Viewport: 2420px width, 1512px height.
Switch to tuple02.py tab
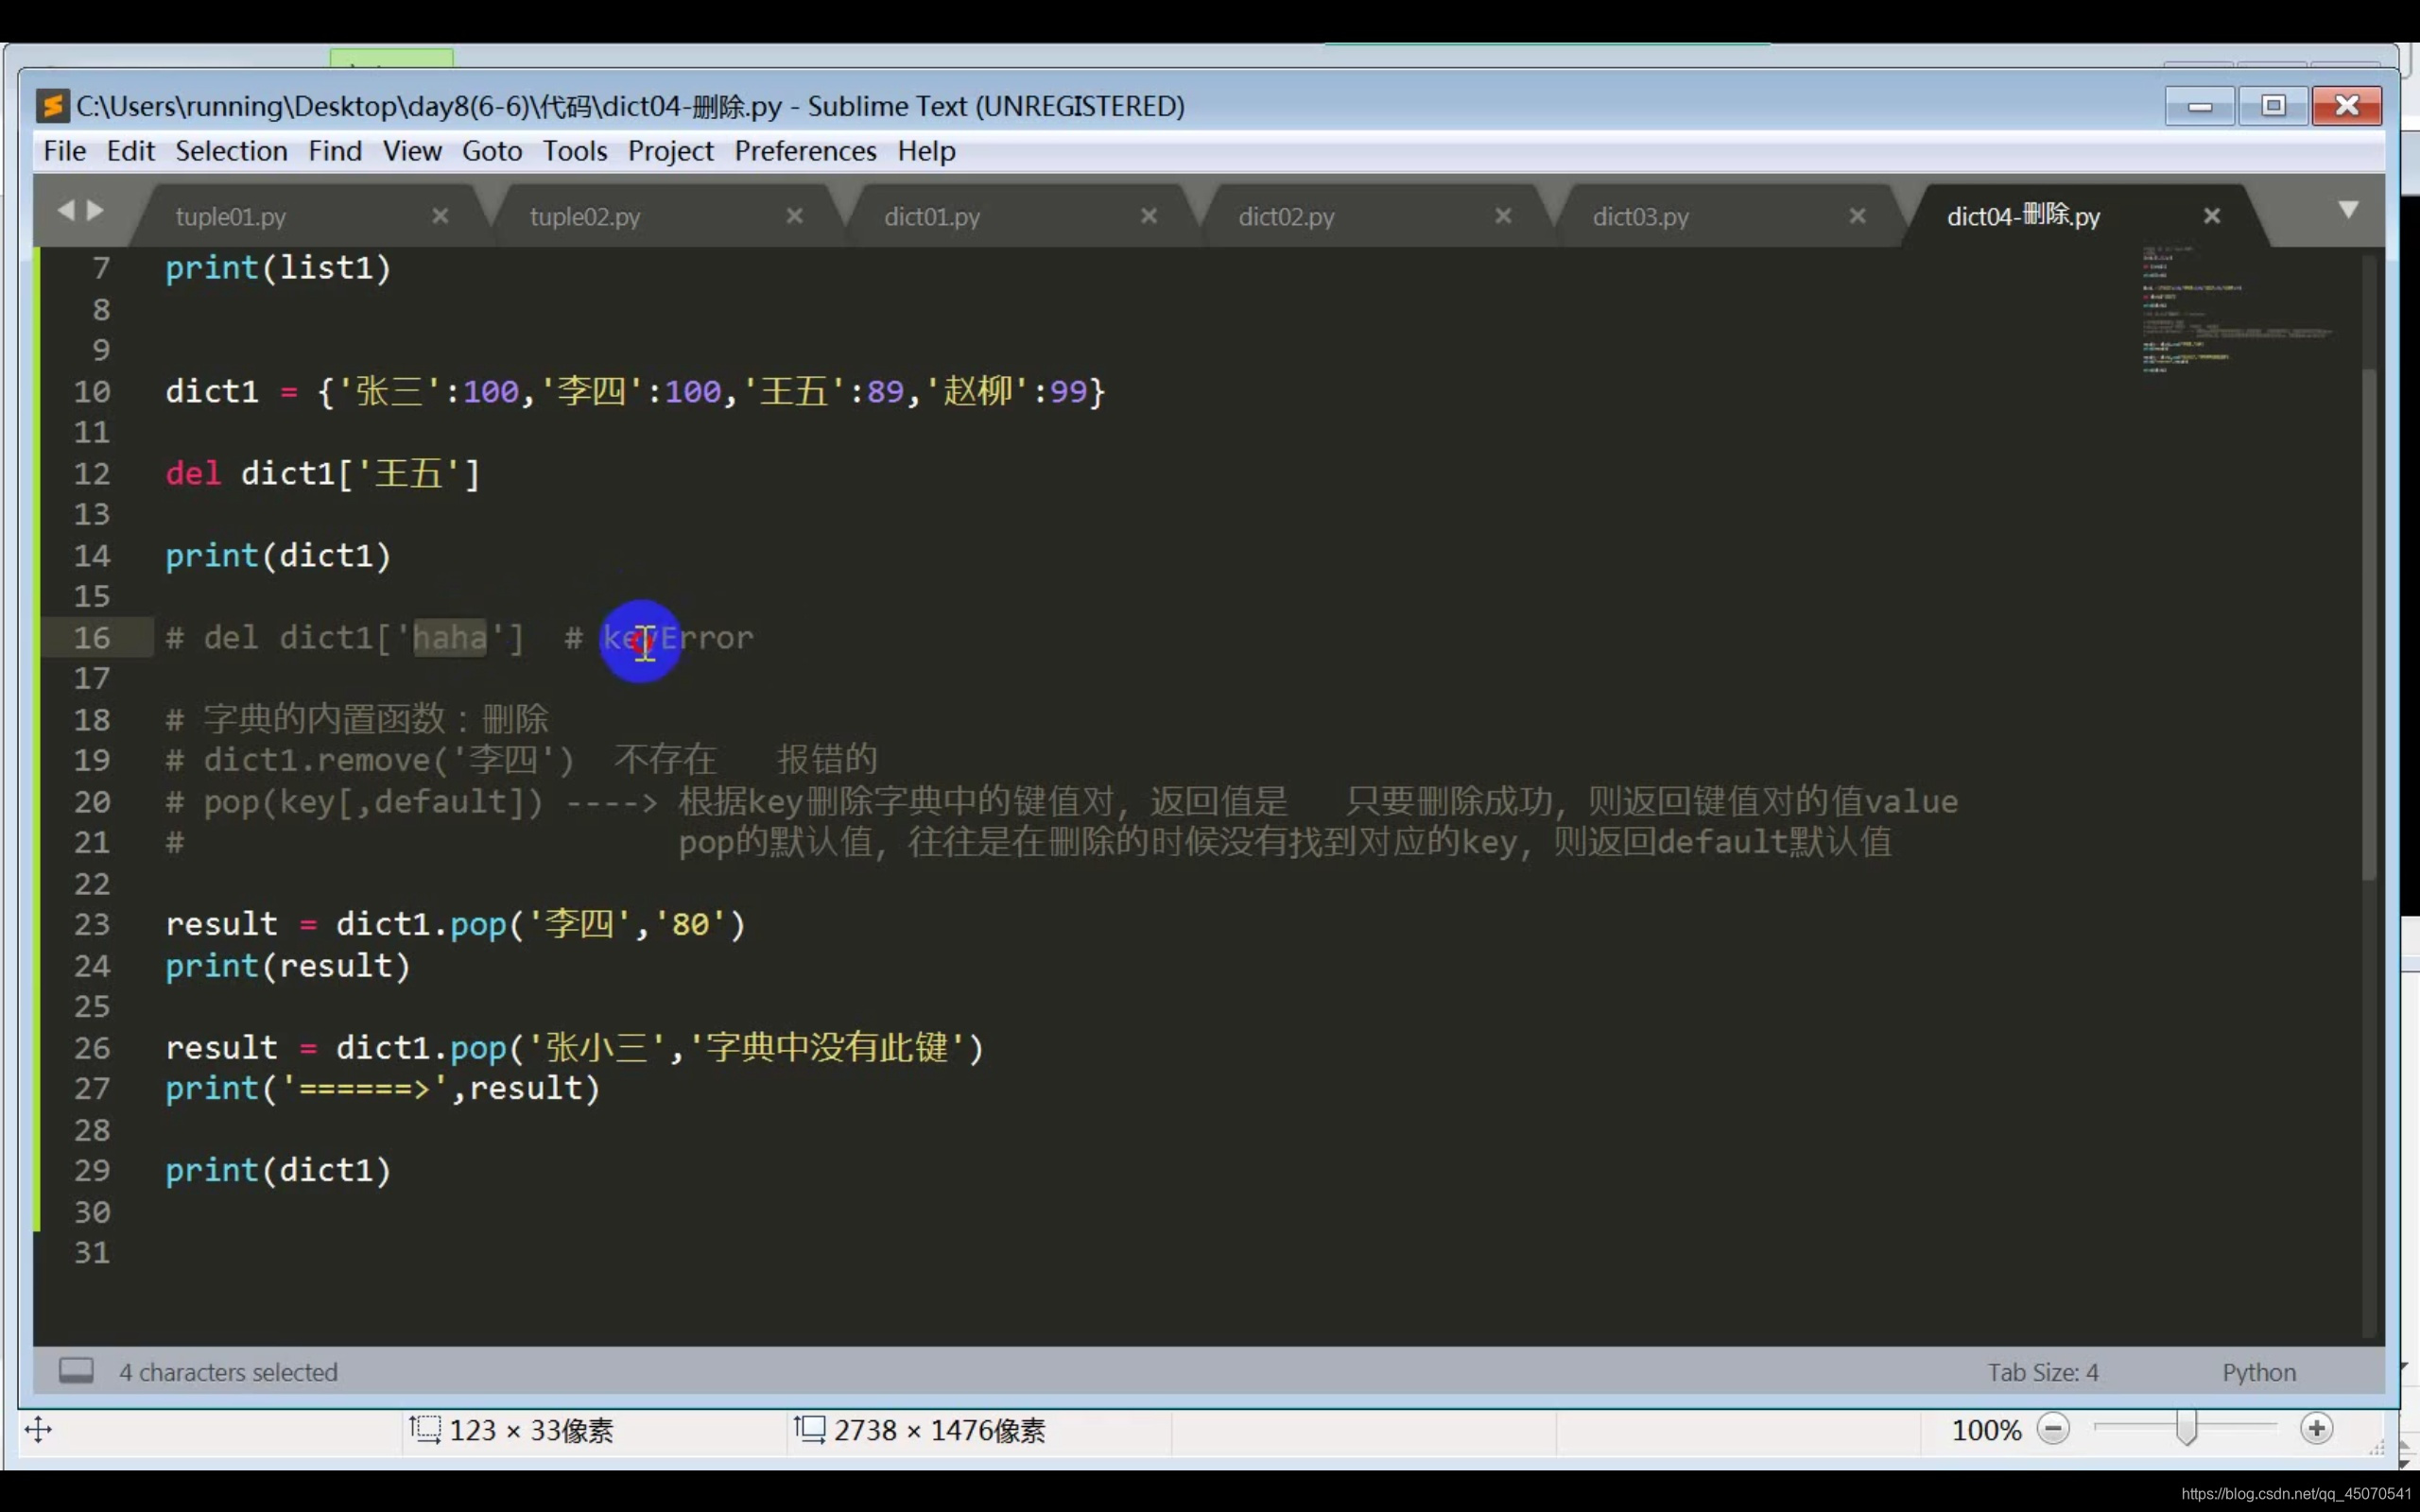pyautogui.click(x=585, y=217)
